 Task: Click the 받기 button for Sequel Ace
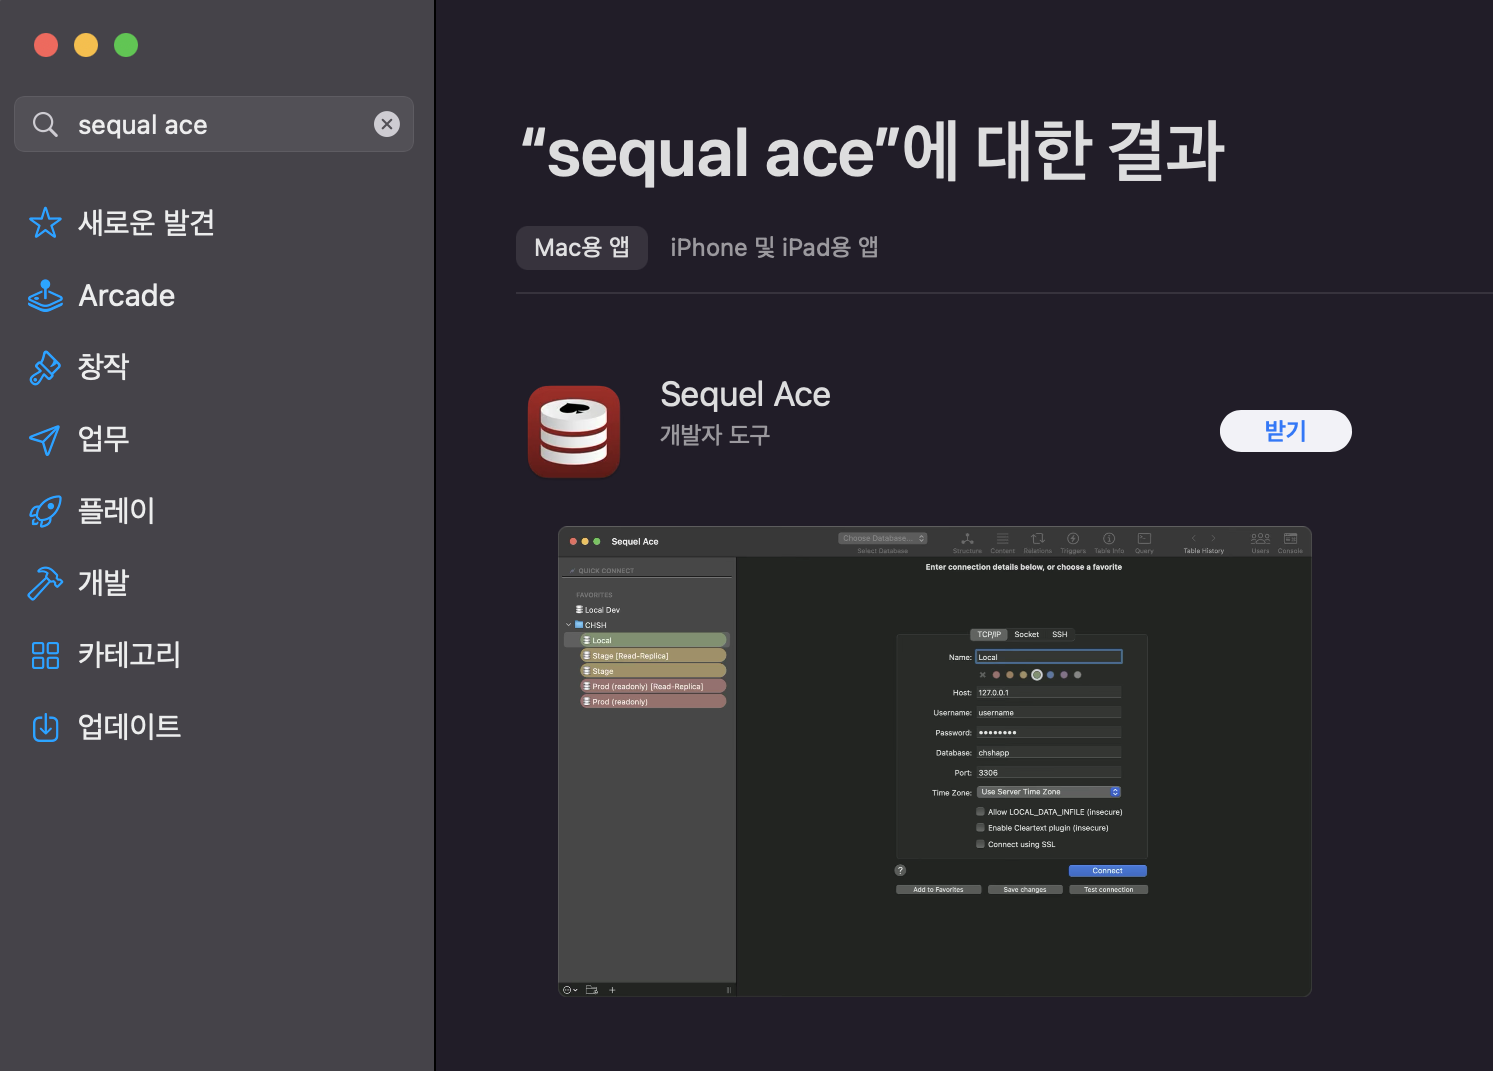pyautogui.click(x=1285, y=431)
